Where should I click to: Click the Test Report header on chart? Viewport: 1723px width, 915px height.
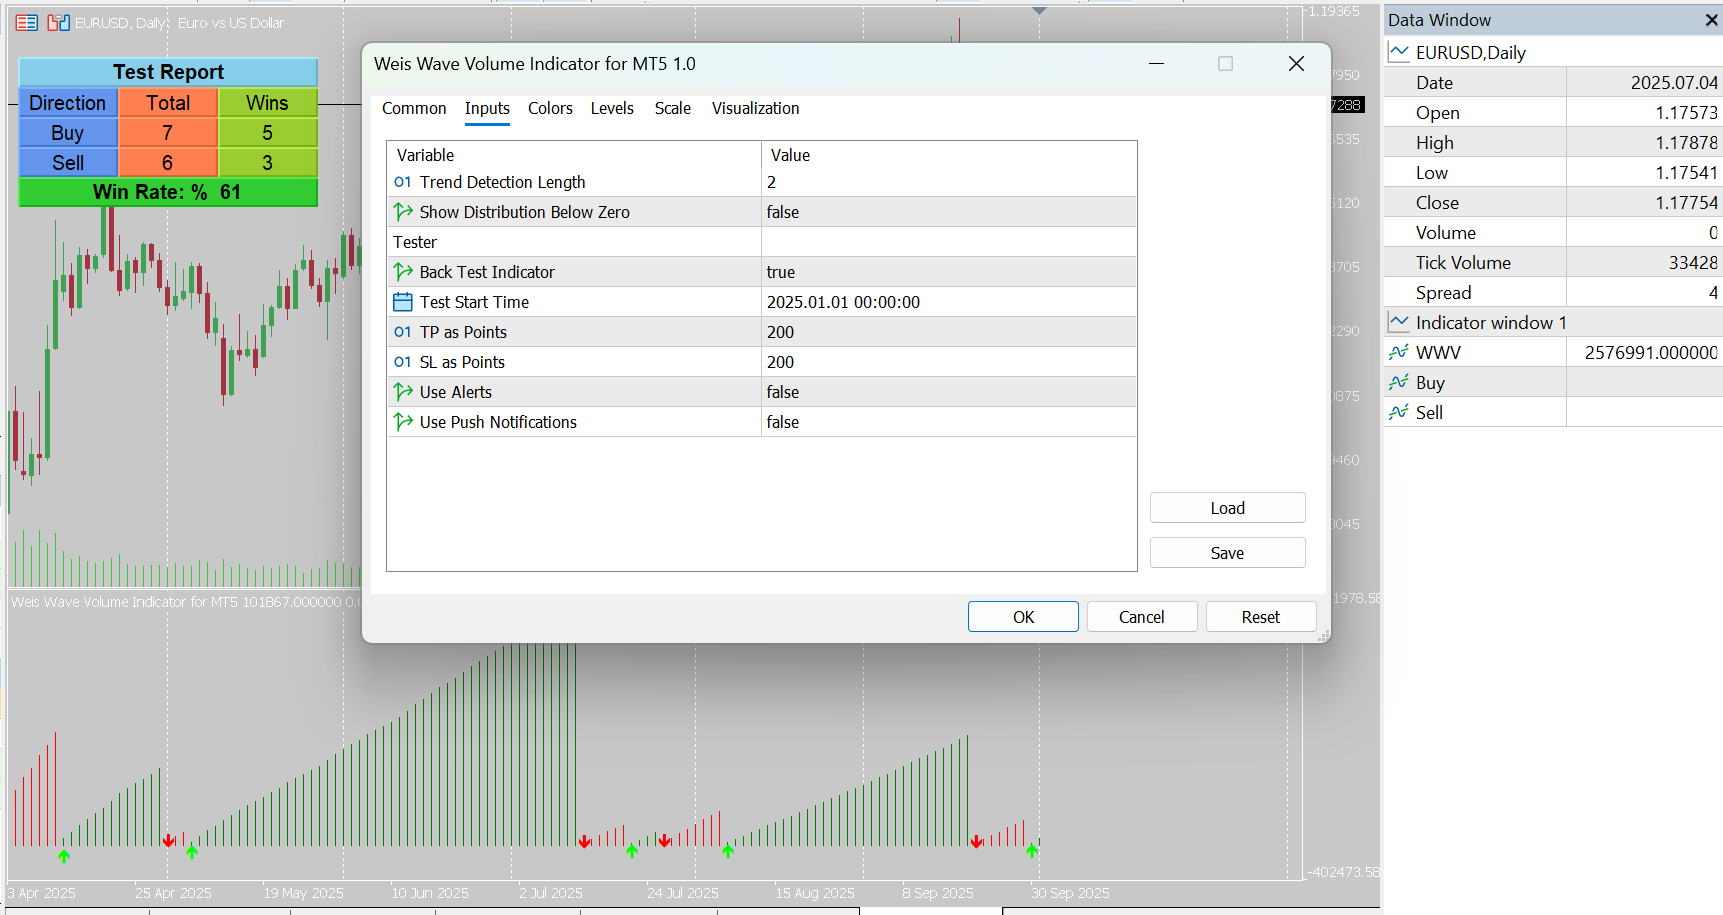168,72
